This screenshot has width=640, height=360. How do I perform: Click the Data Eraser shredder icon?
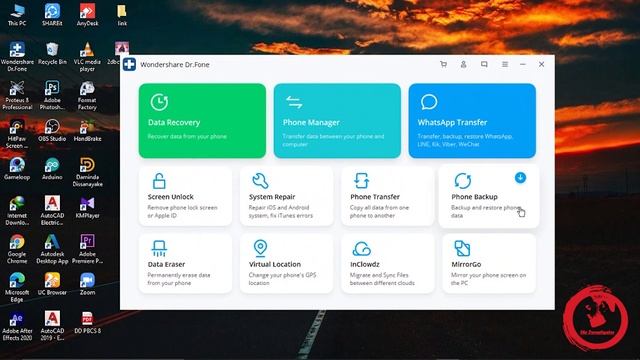[x=159, y=248]
